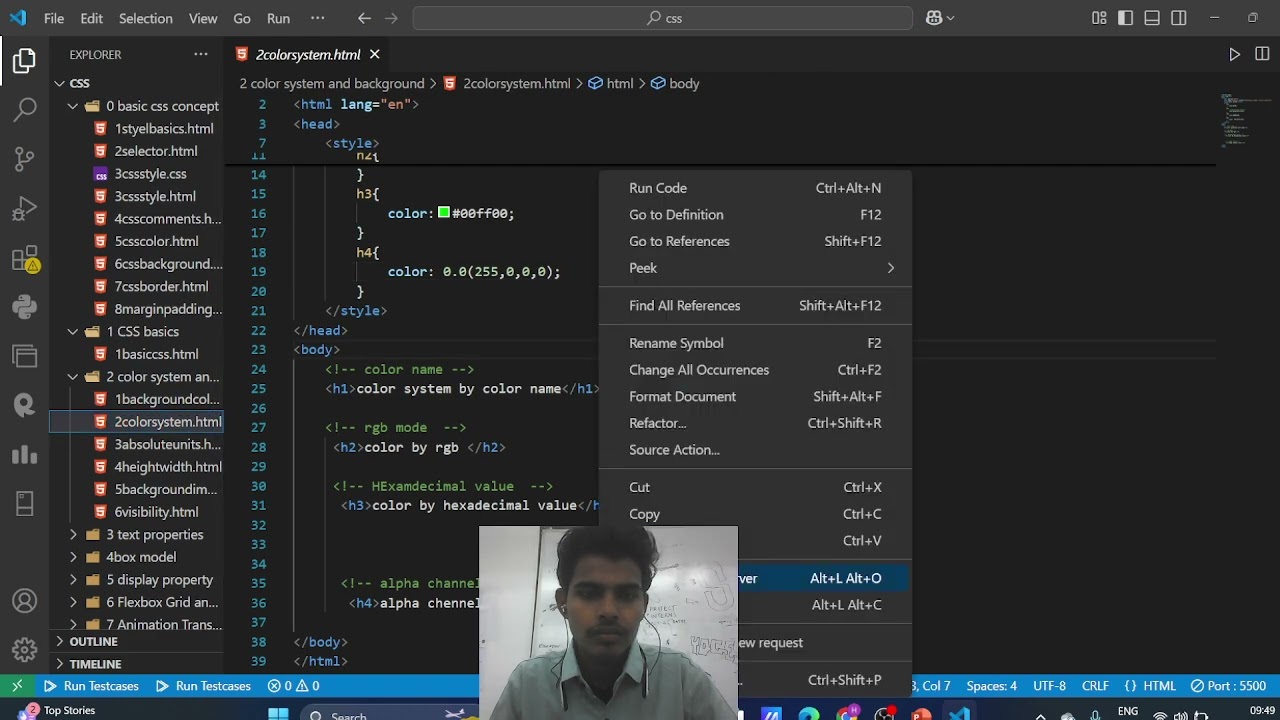1280x720 pixels.
Task: Click the Go Forward arrow in title bar
Action: coord(391,18)
